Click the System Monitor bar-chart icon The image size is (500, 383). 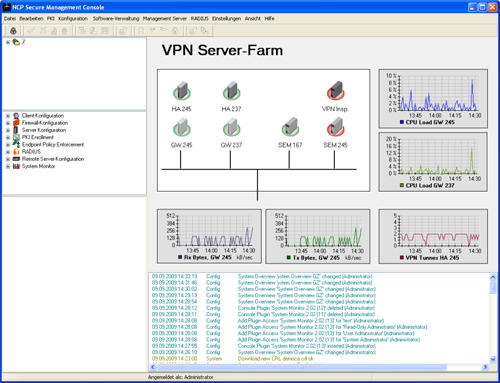click(x=16, y=166)
